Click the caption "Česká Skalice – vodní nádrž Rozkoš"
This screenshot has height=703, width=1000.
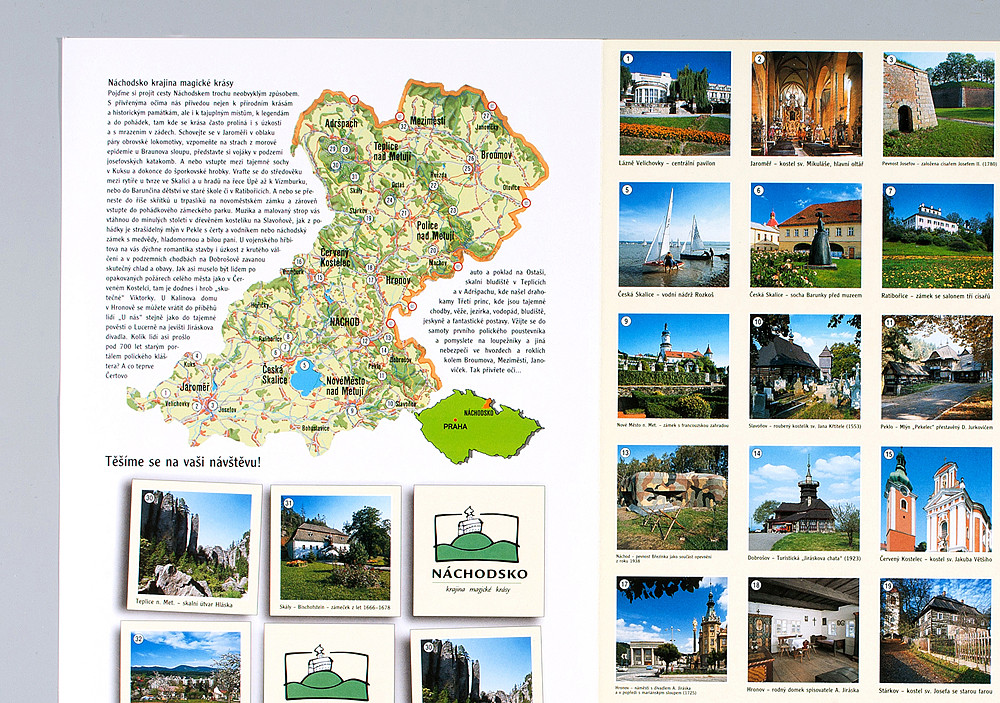click(666, 295)
